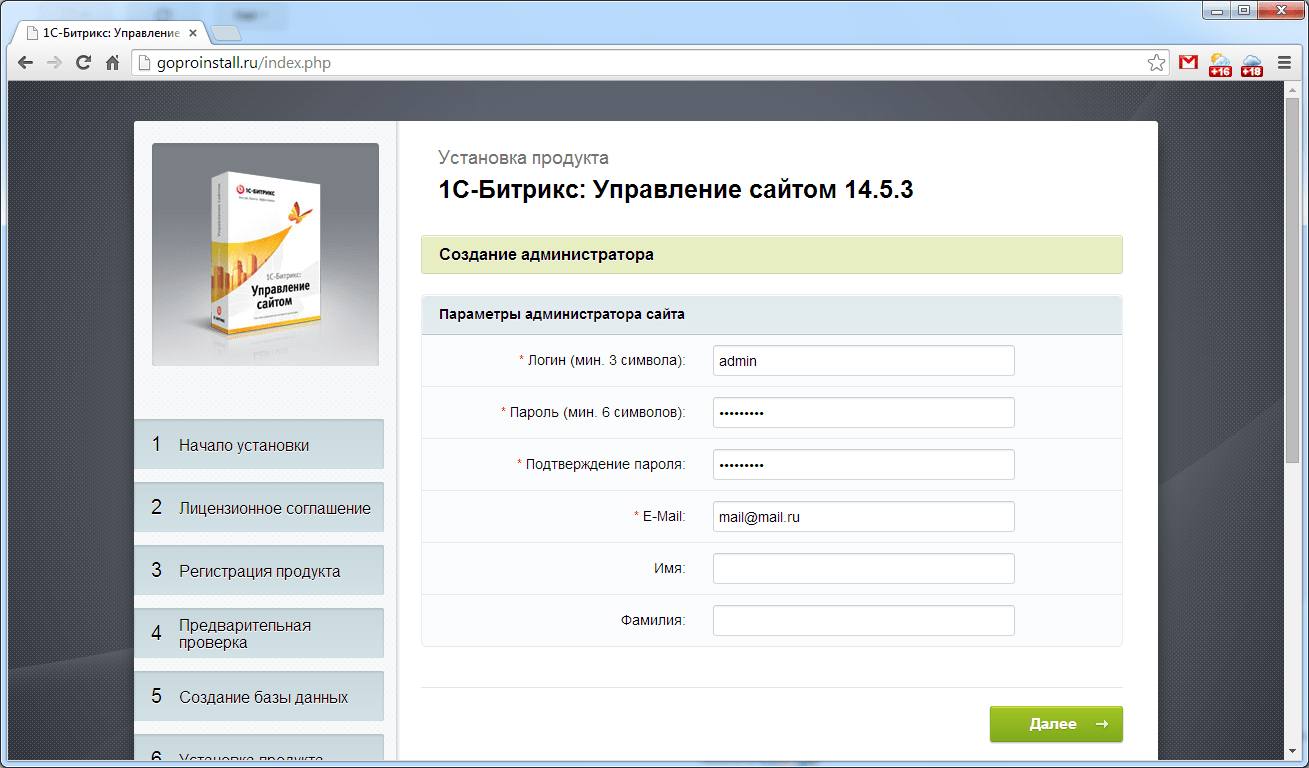Viewport: 1309px width, 768px height.
Task: Click the green Далее button
Action: pyautogui.click(x=1056, y=724)
